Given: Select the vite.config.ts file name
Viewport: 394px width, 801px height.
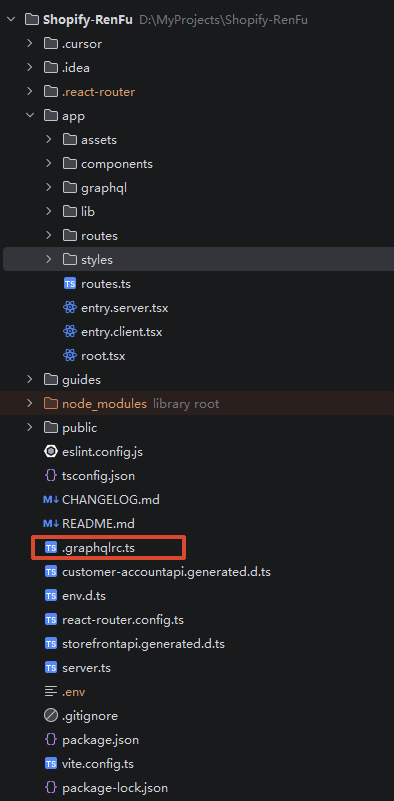Looking at the screenshot, I should pos(98,764).
